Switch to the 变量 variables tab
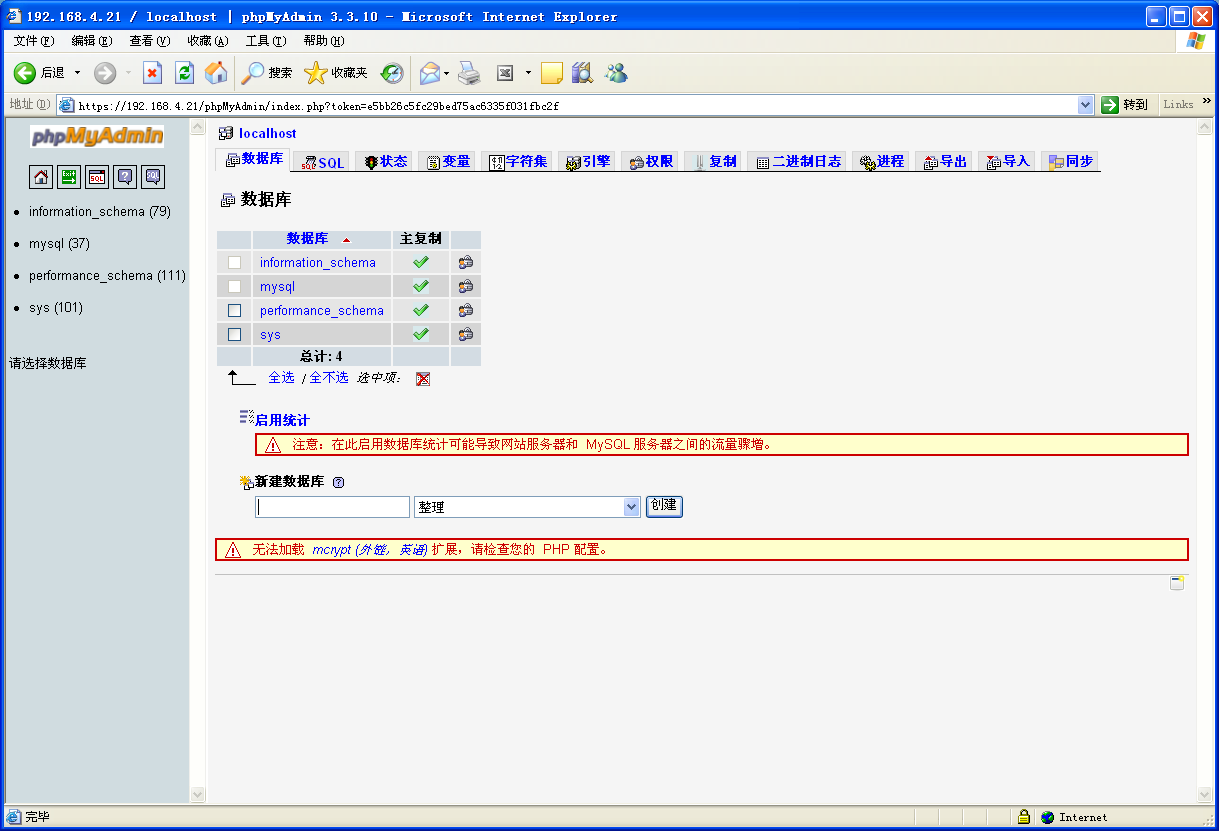Viewport: 1219px width, 831px height. (x=448, y=162)
